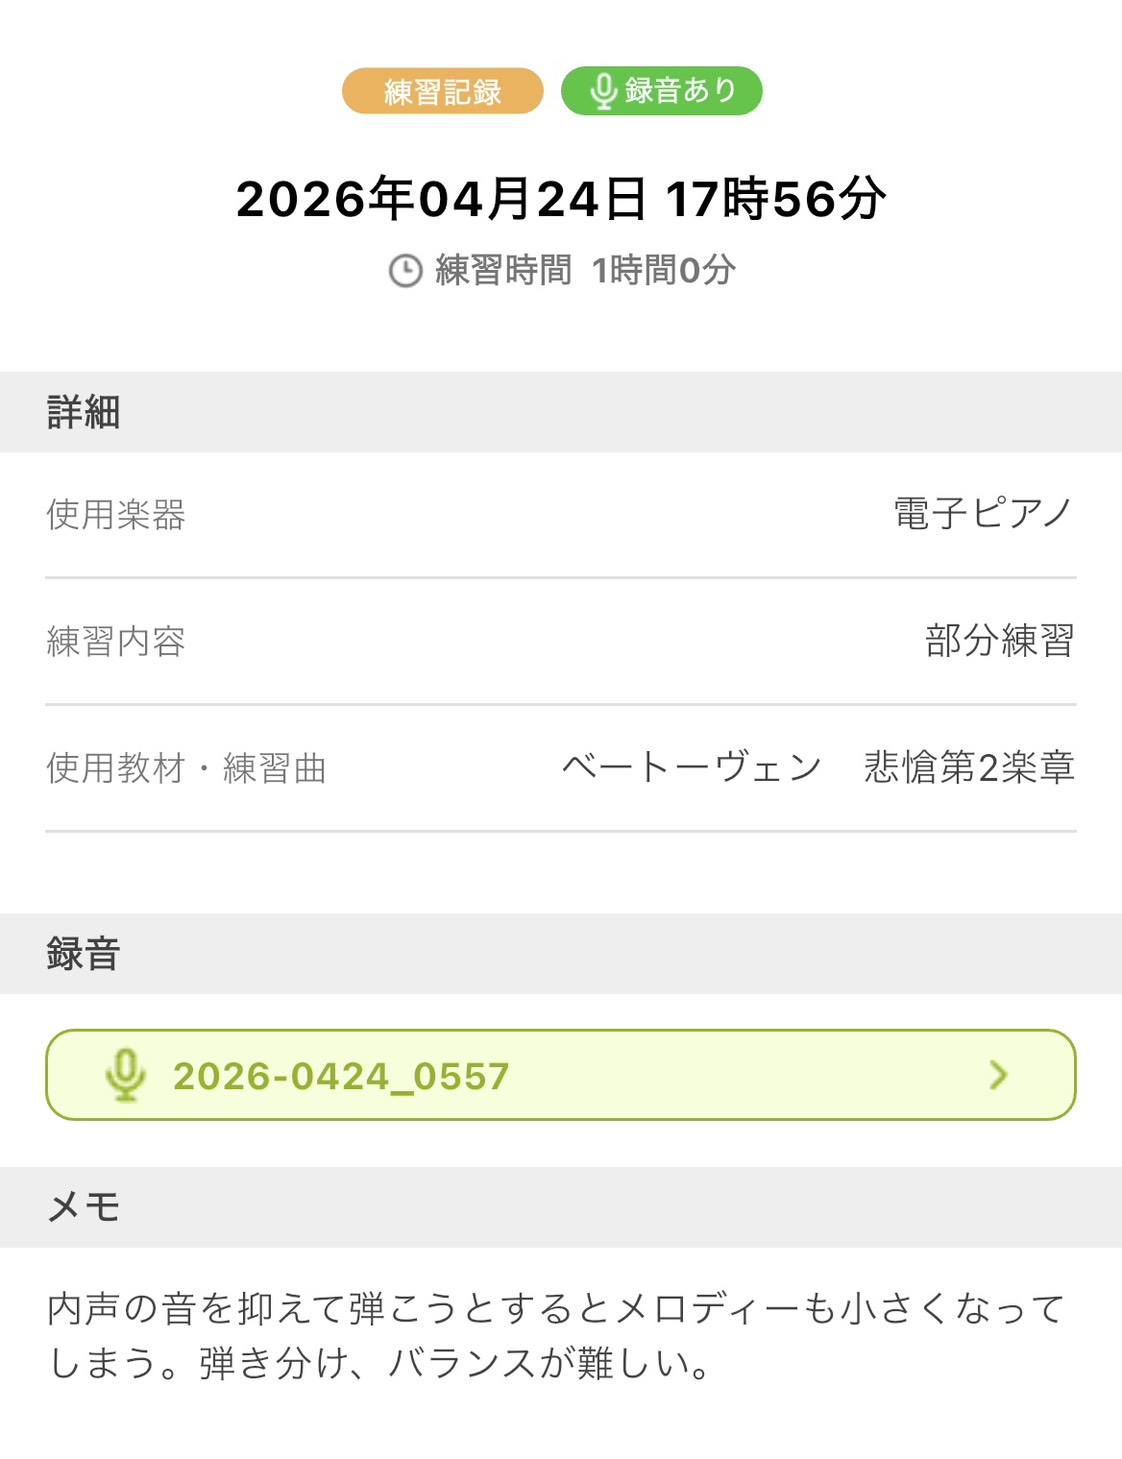
Task: Click the メモ section header
Action: (x=84, y=1207)
